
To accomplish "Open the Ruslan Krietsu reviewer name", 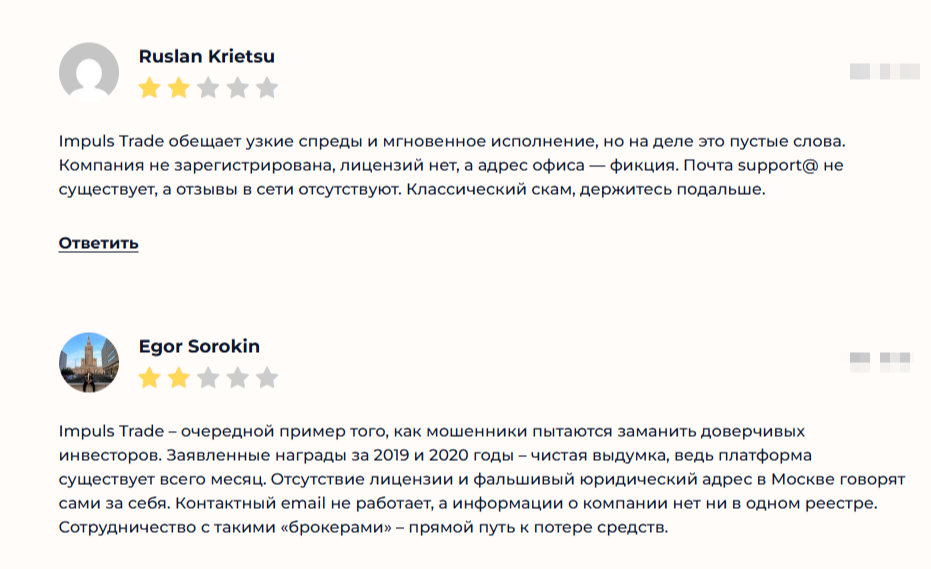I will click(206, 56).
